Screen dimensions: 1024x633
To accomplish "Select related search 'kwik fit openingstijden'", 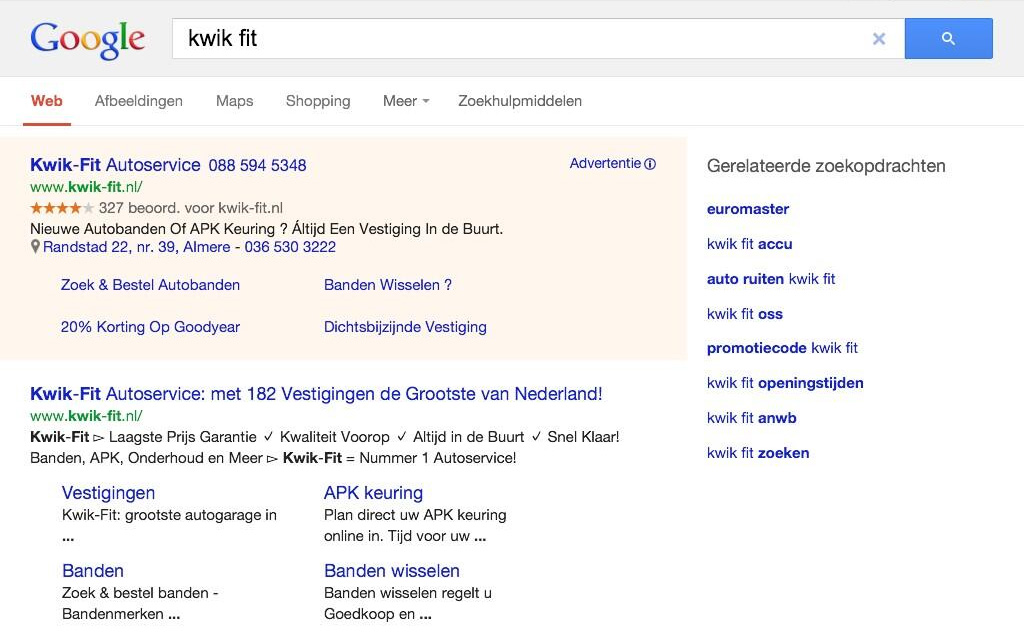I will [x=785, y=383].
